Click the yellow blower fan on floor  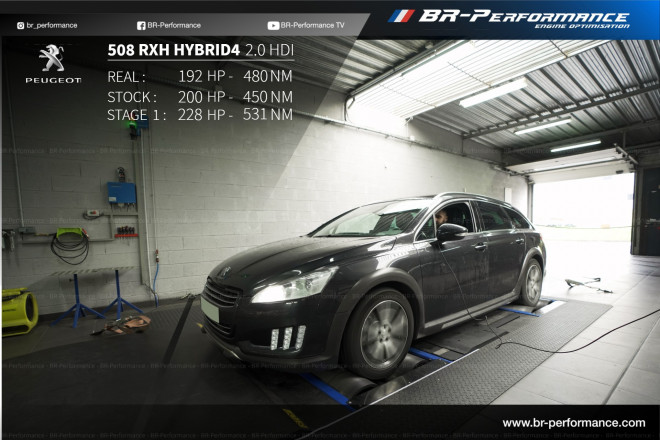18,311
